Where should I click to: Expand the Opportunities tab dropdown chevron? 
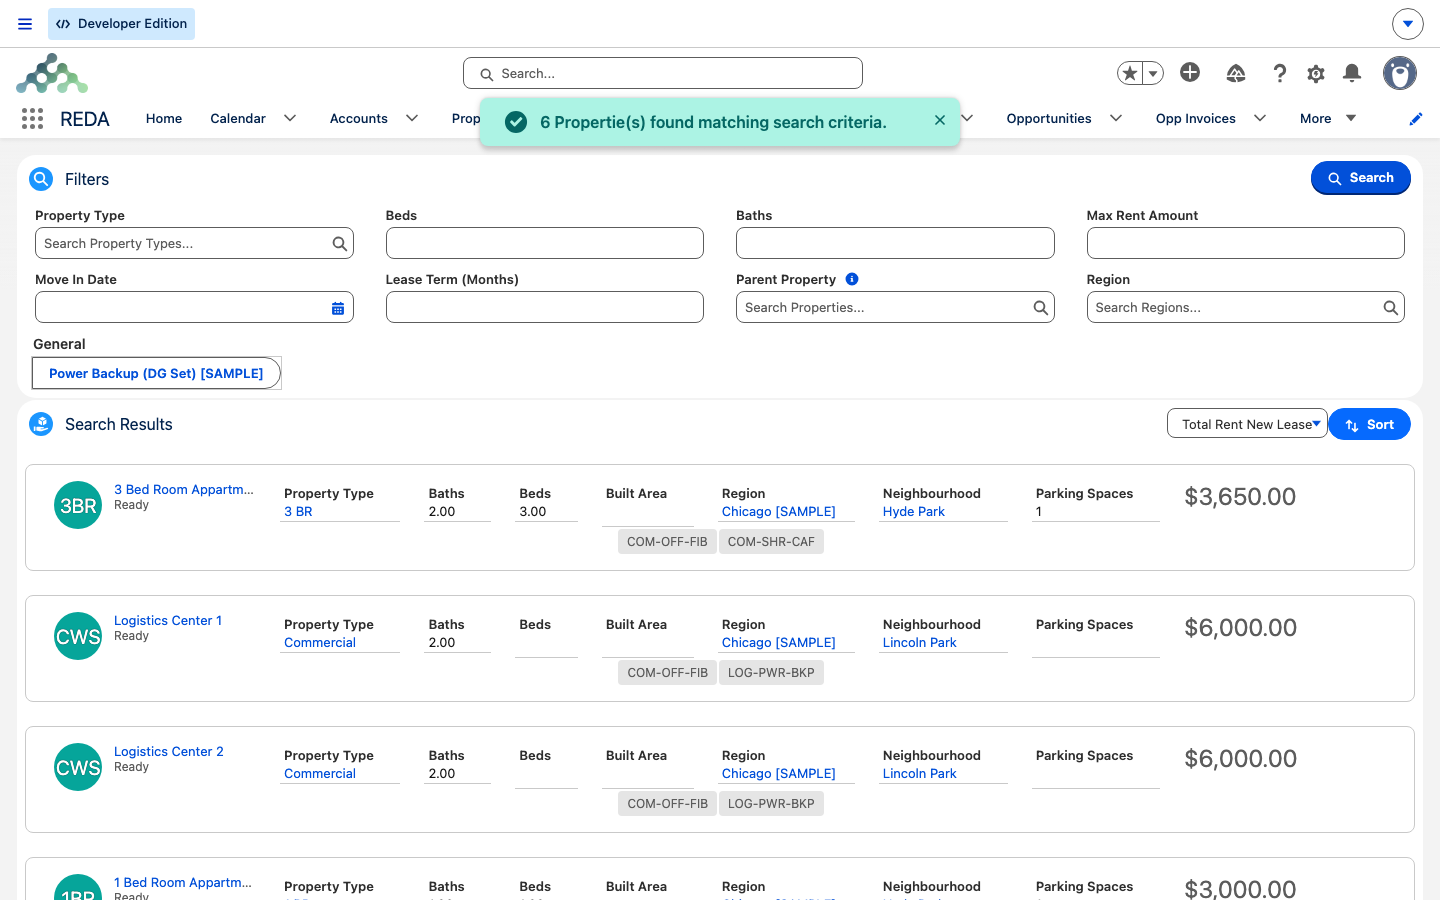coord(1116,118)
